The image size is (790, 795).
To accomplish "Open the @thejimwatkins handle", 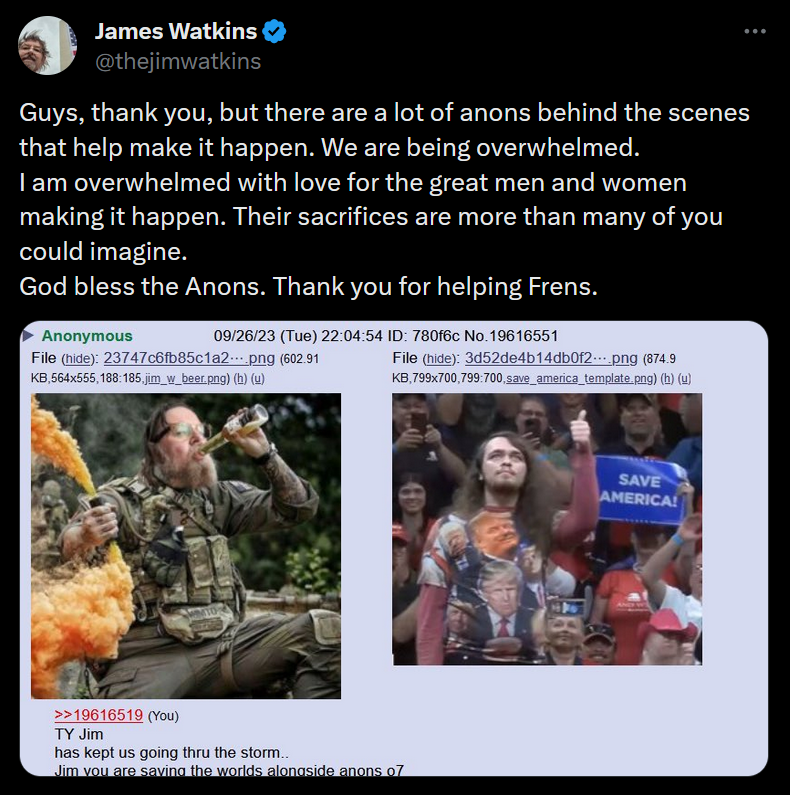I will (x=178, y=61).
